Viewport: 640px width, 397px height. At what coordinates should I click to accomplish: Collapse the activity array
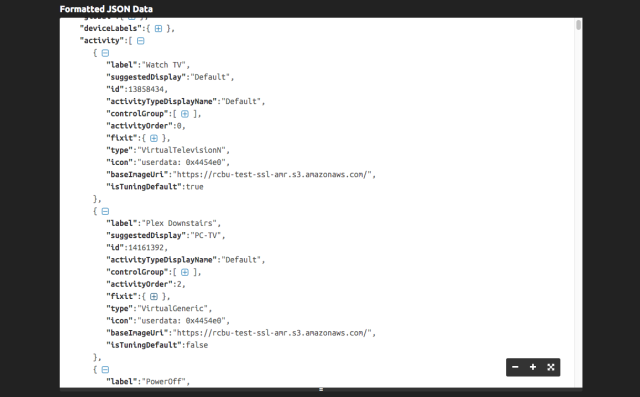pos(140,41)
